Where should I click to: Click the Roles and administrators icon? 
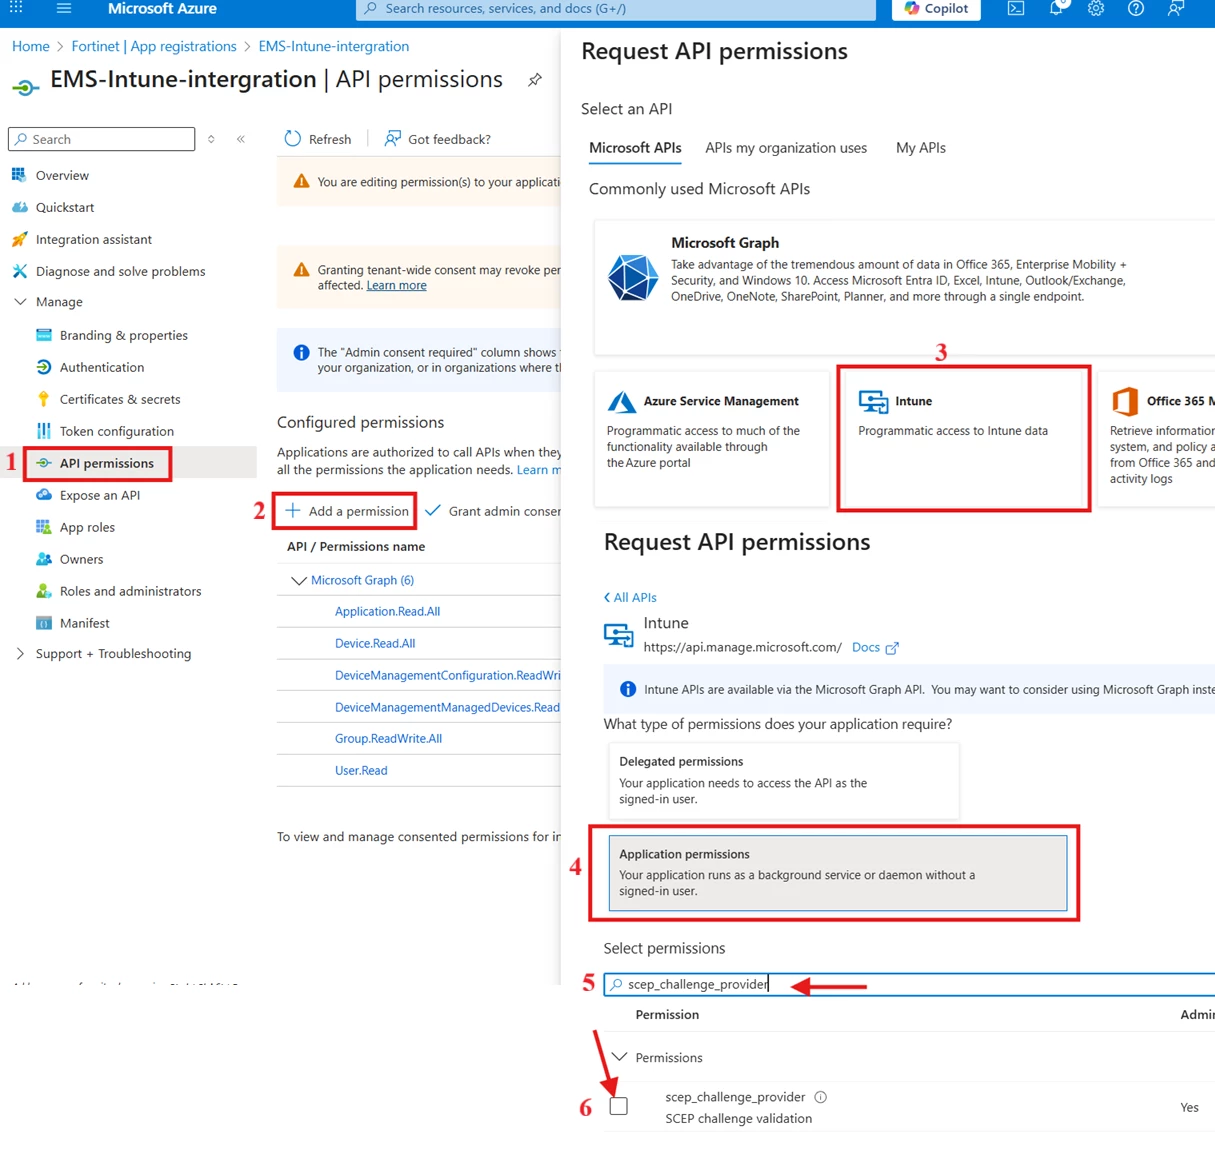pyautogui.click(x=43, y=591)
